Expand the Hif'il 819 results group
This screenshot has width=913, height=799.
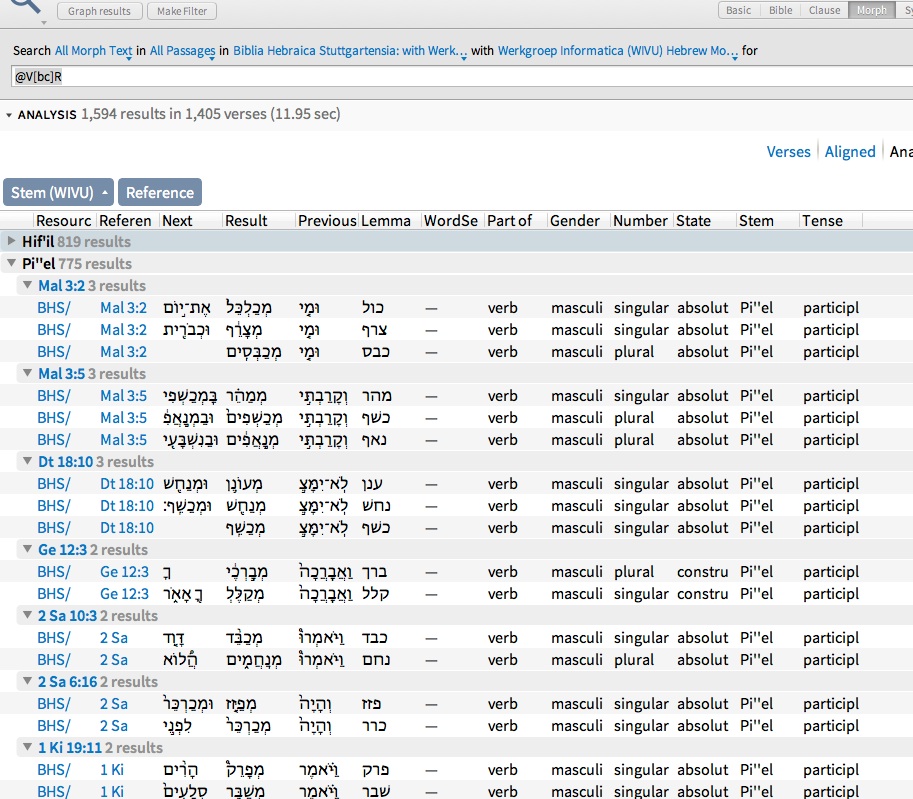tap(11, 241)
